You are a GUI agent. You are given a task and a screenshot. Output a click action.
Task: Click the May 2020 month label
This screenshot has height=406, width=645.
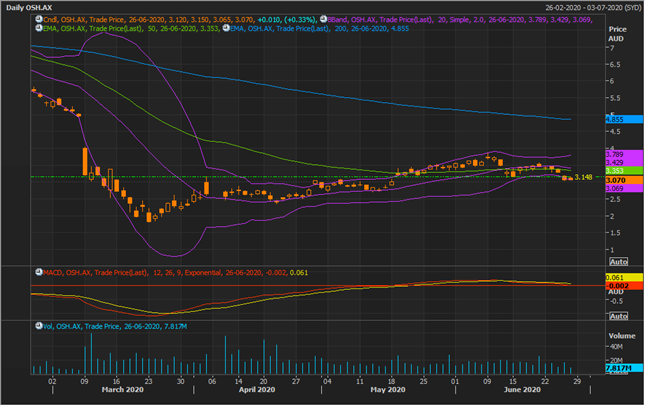click(x=387, y=390)
